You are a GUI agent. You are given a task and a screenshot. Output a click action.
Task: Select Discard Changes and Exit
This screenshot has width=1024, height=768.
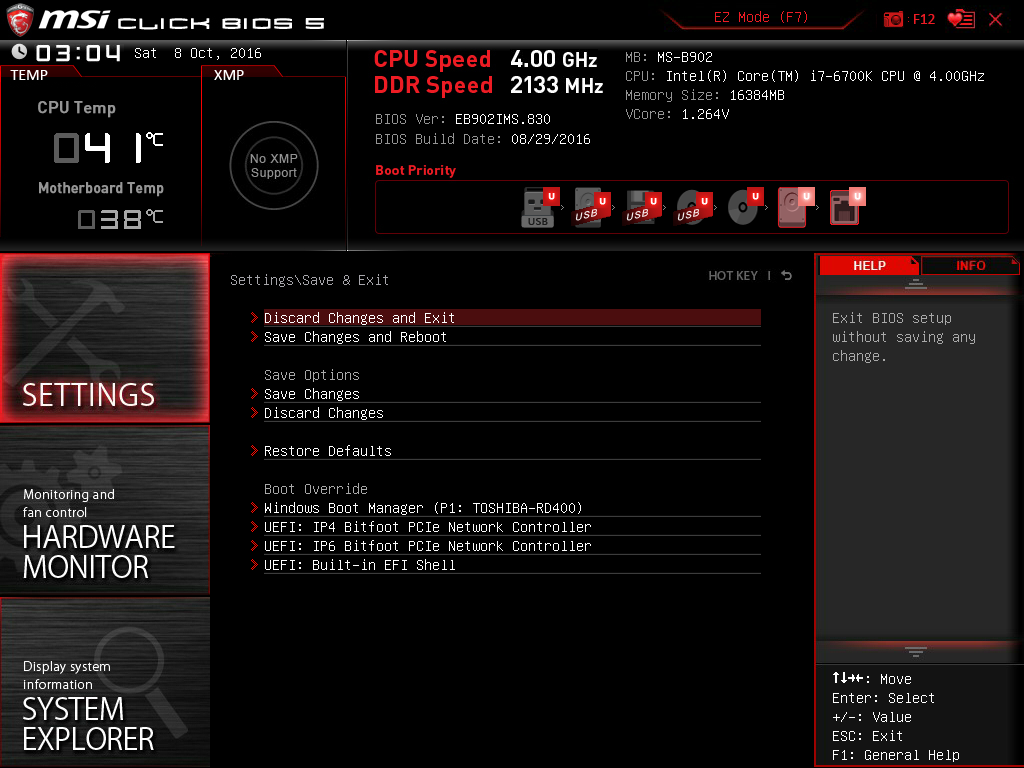pos(512,318)
